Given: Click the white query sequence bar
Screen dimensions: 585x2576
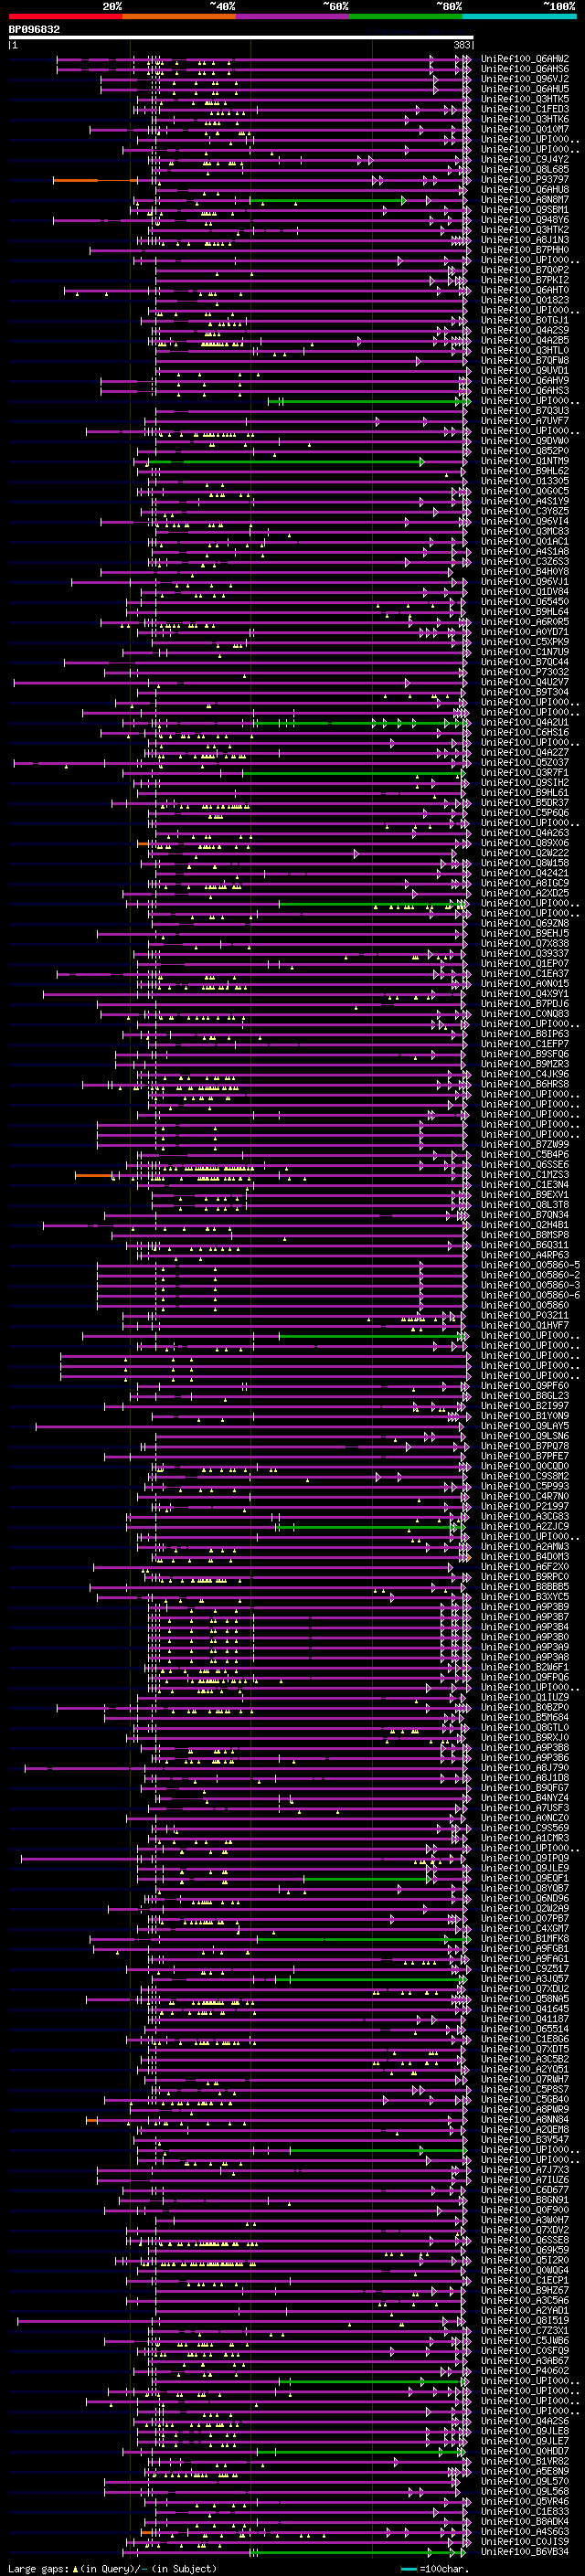Looking at the screenshot, I should click(x=241, y=37).
